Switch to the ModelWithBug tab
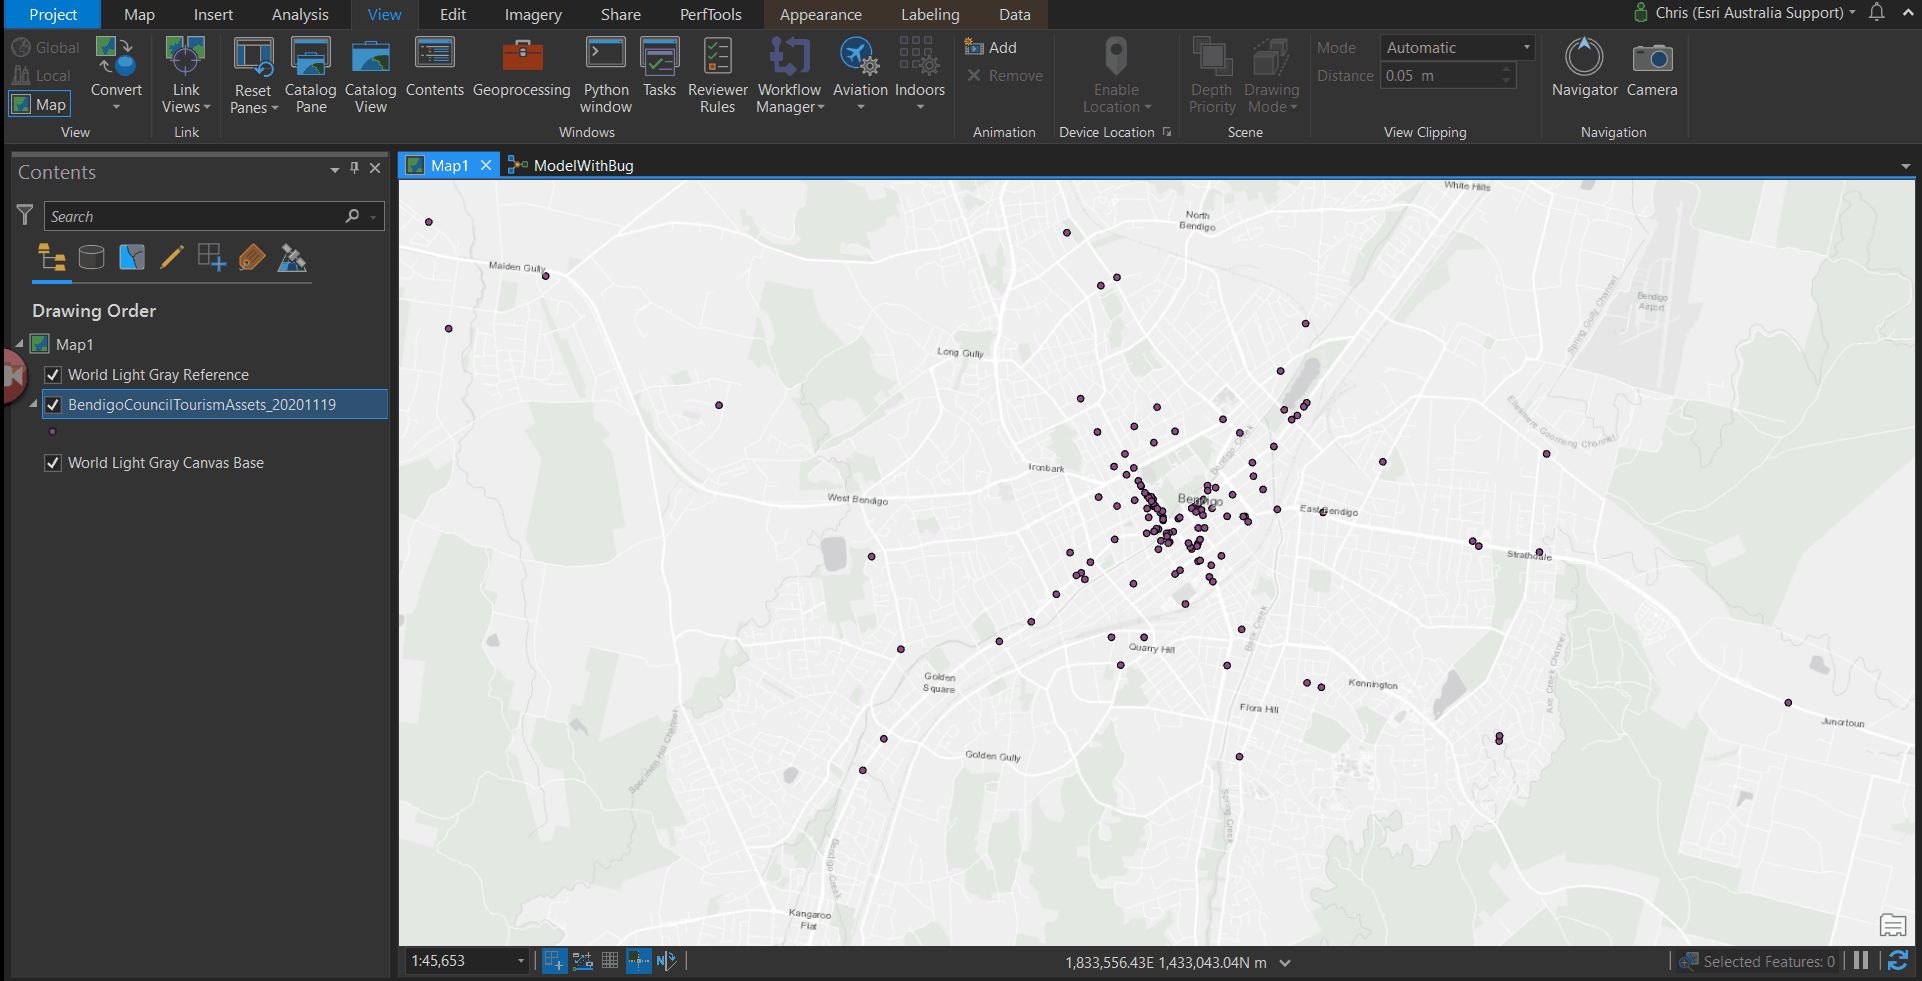 point(582,164)
